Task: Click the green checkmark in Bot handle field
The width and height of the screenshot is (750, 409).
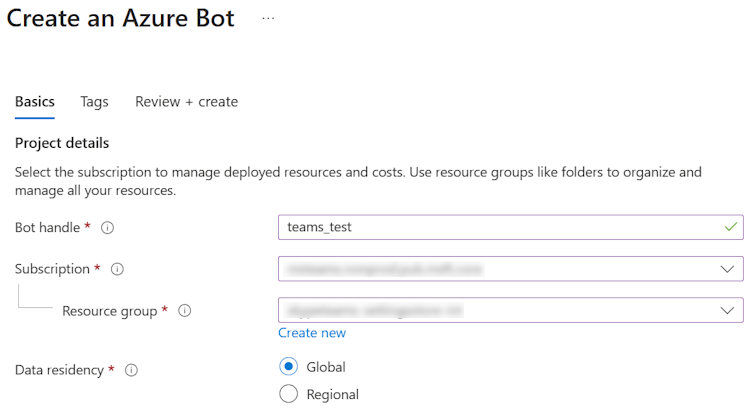Action: (729, 227)
